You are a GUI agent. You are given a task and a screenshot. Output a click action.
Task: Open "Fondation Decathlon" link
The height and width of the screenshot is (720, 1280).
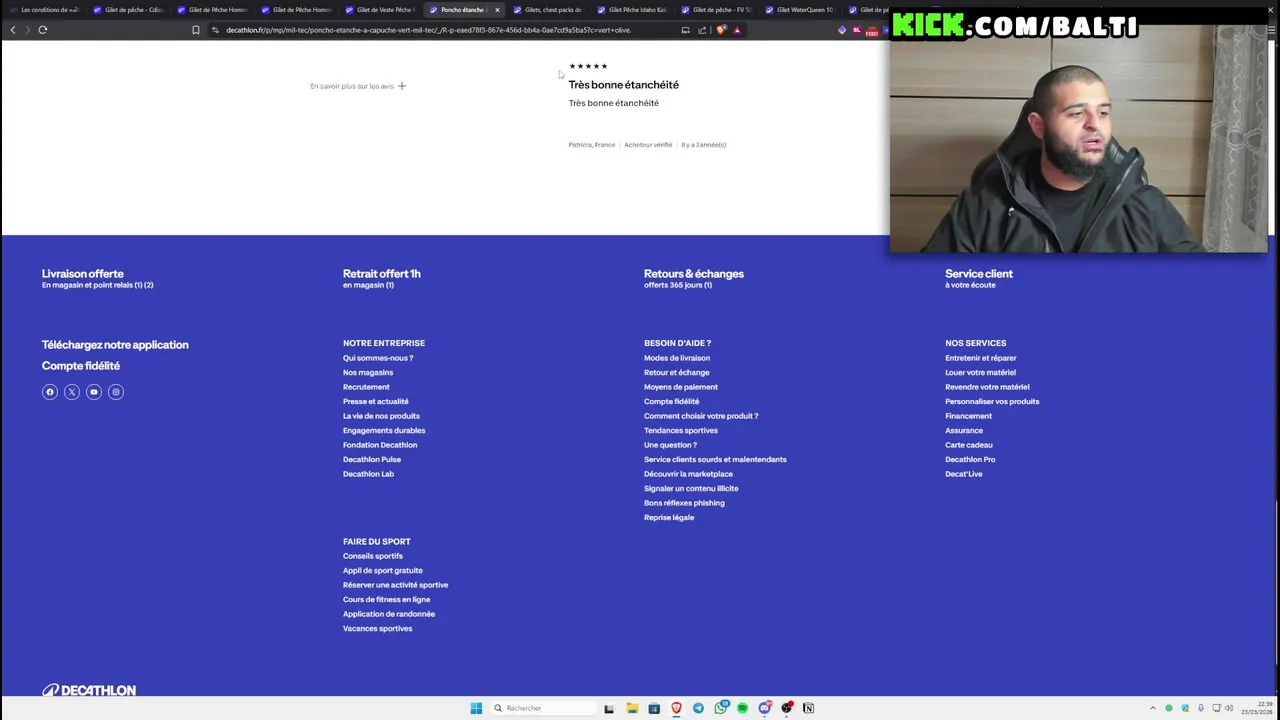pyautogui.click(x=380, y=445)
